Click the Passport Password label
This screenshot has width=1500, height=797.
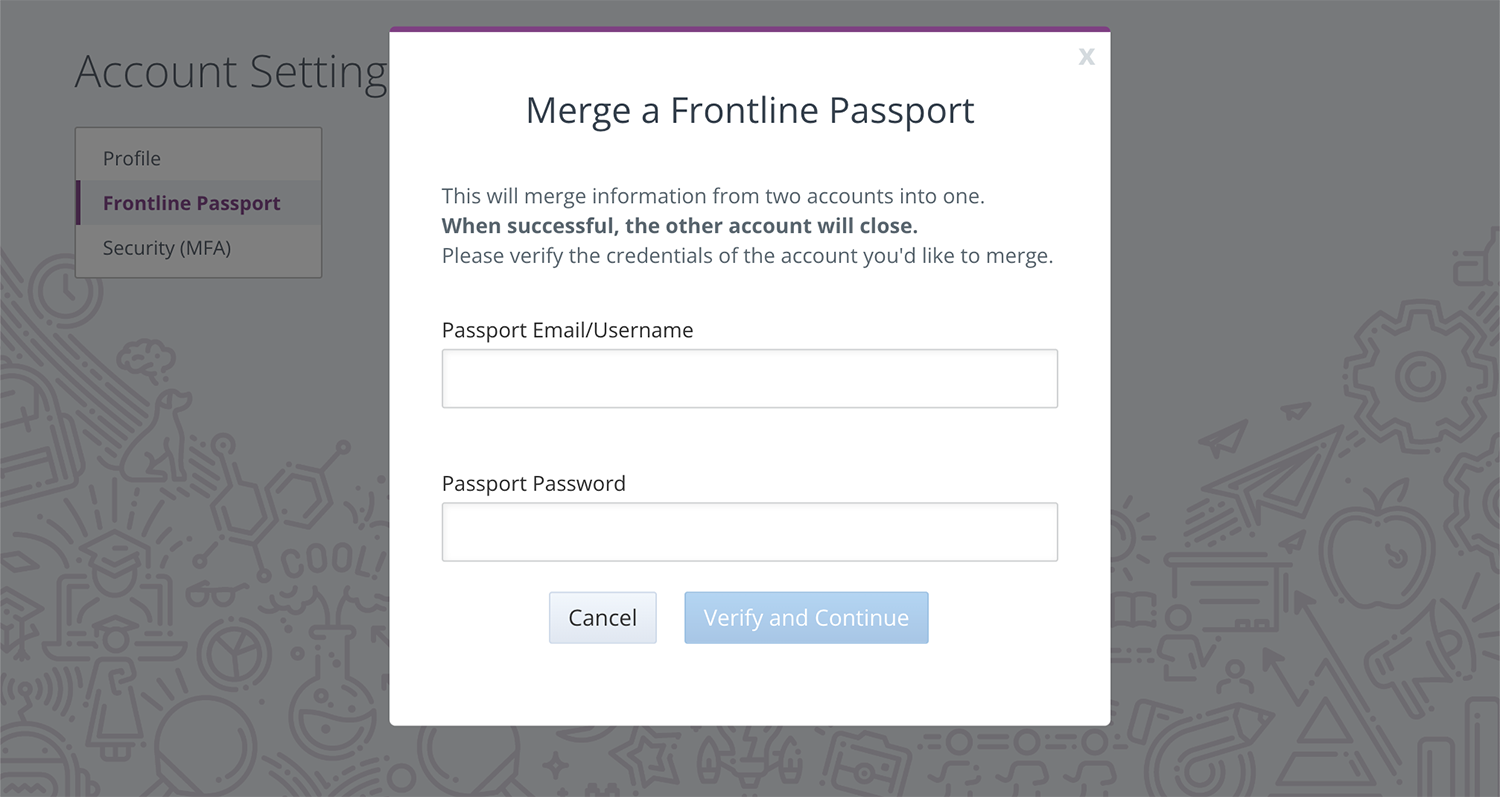click(x=533, y=483)
